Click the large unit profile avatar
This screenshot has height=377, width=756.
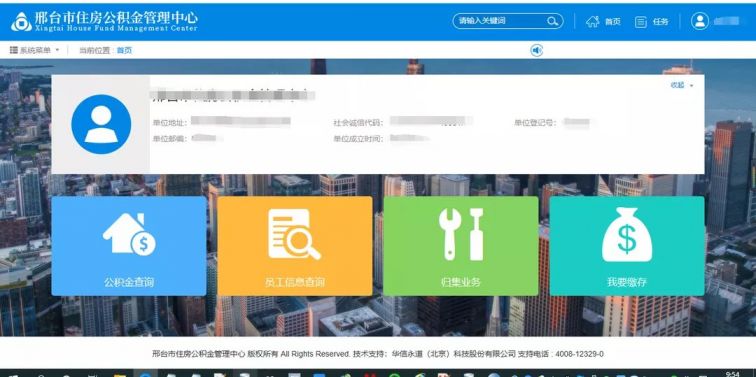tap(101, 124)
